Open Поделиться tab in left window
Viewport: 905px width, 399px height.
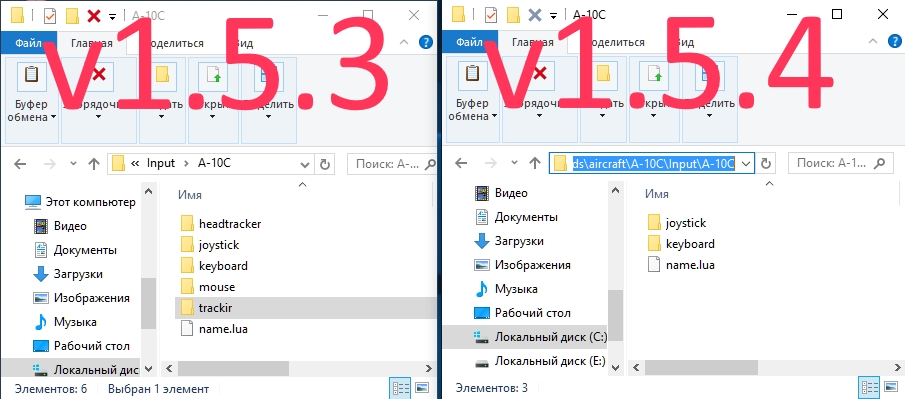(173, 43)
